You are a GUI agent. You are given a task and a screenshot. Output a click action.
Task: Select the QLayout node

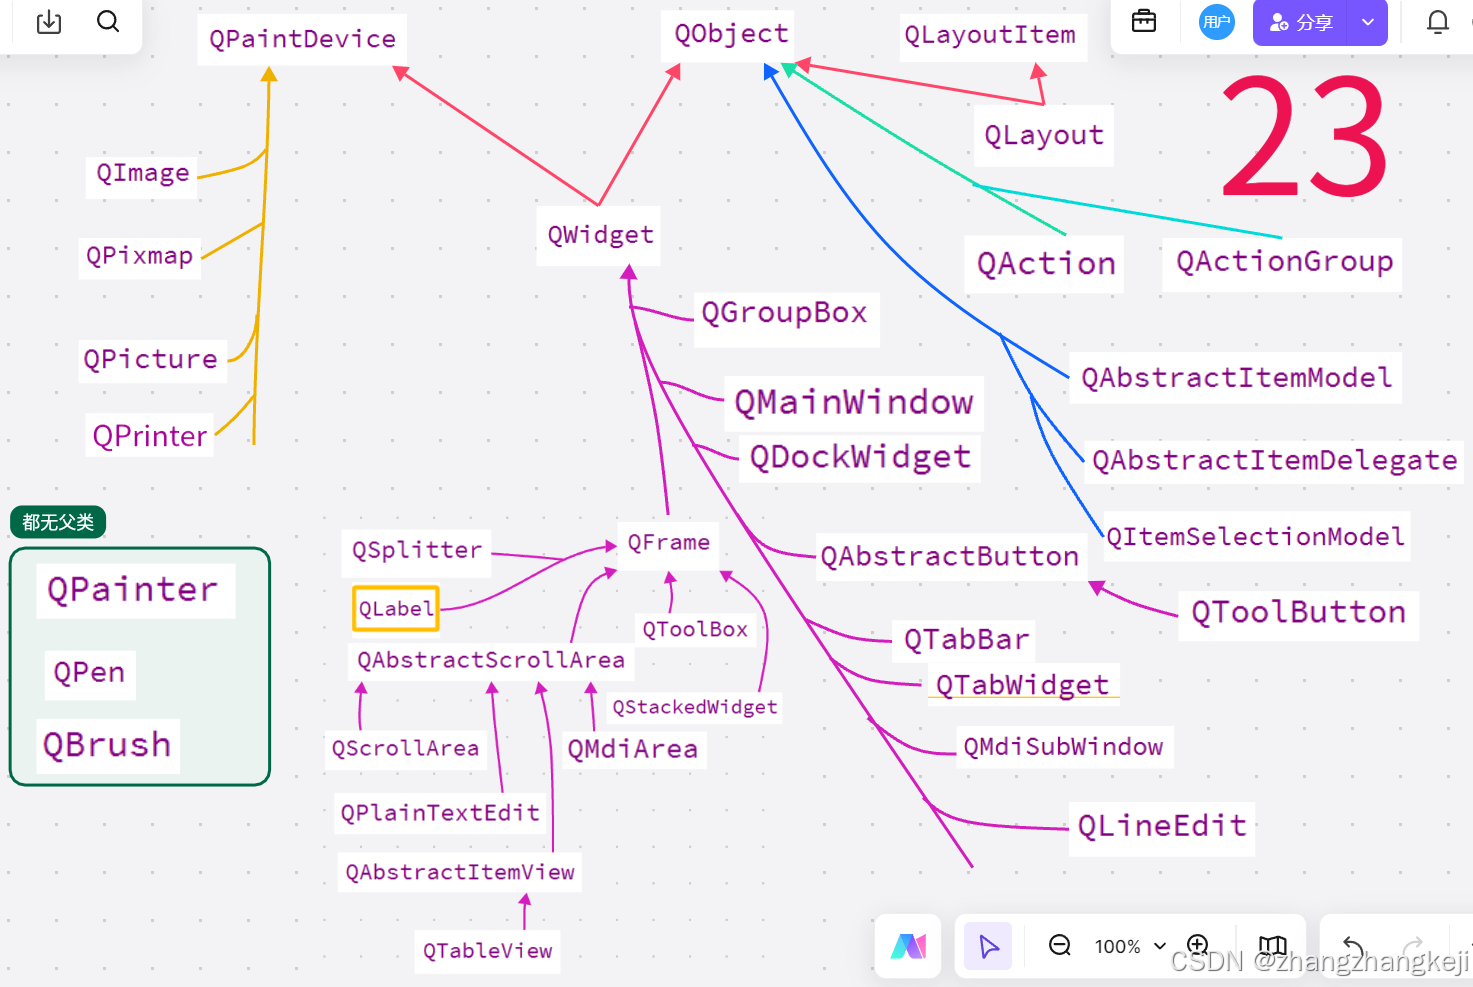(x=1044, y=135)
